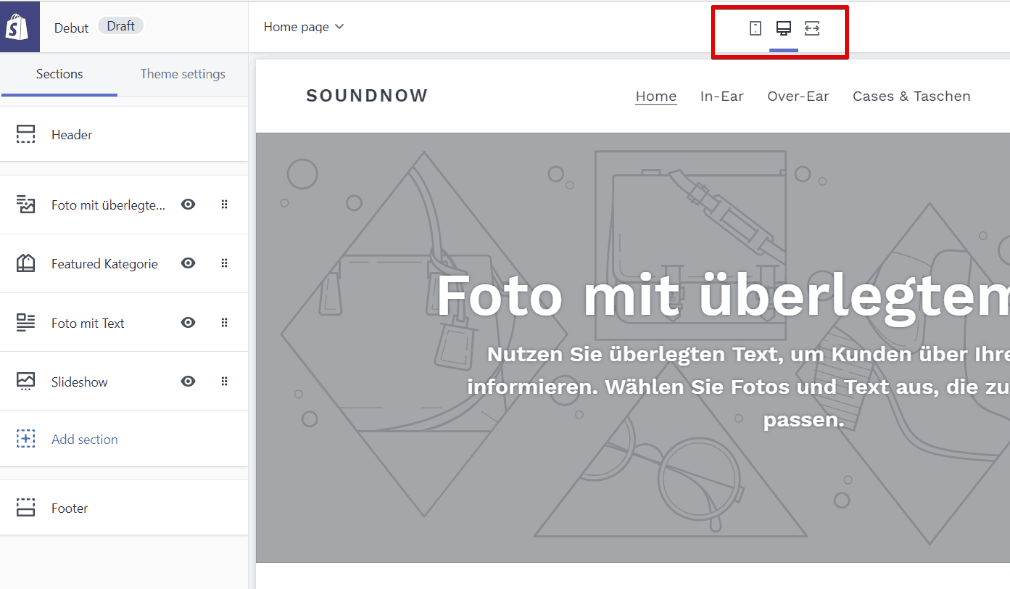The image size is (1010, 589).
Task: Click the Shopify logo icon
Action: coord(17,26)
